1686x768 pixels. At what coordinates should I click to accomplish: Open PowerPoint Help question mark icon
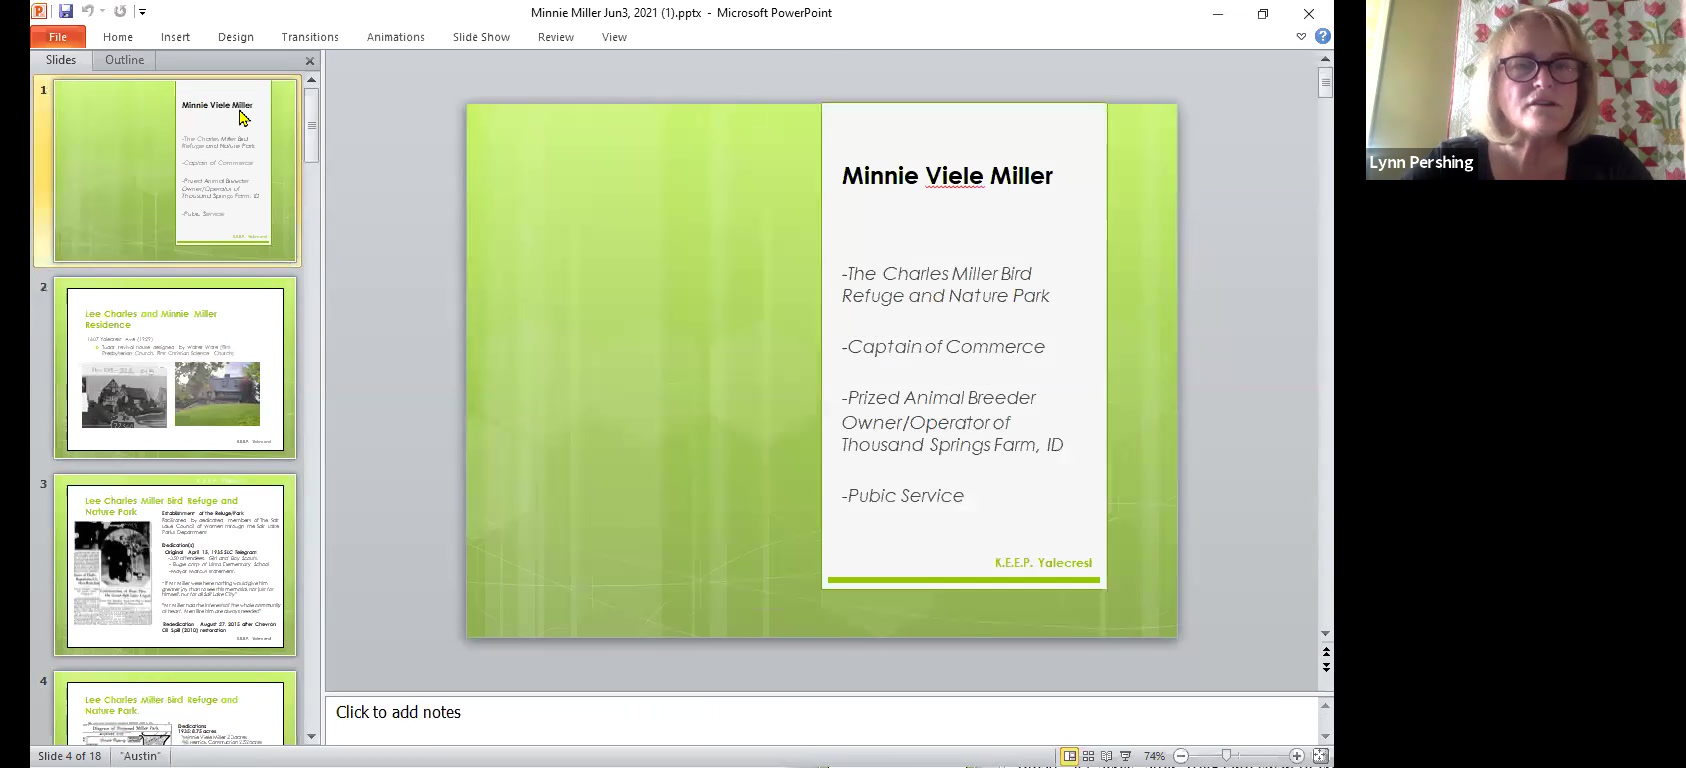[x=1323, y=36]
